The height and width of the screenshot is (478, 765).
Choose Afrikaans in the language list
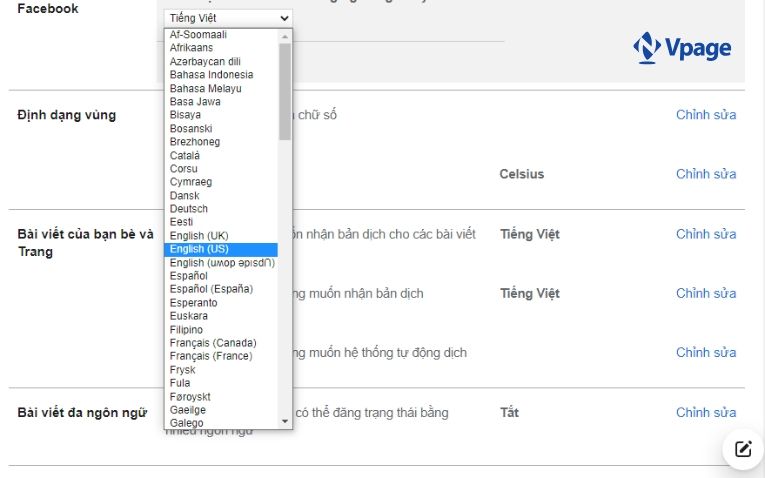click(191, 48)
